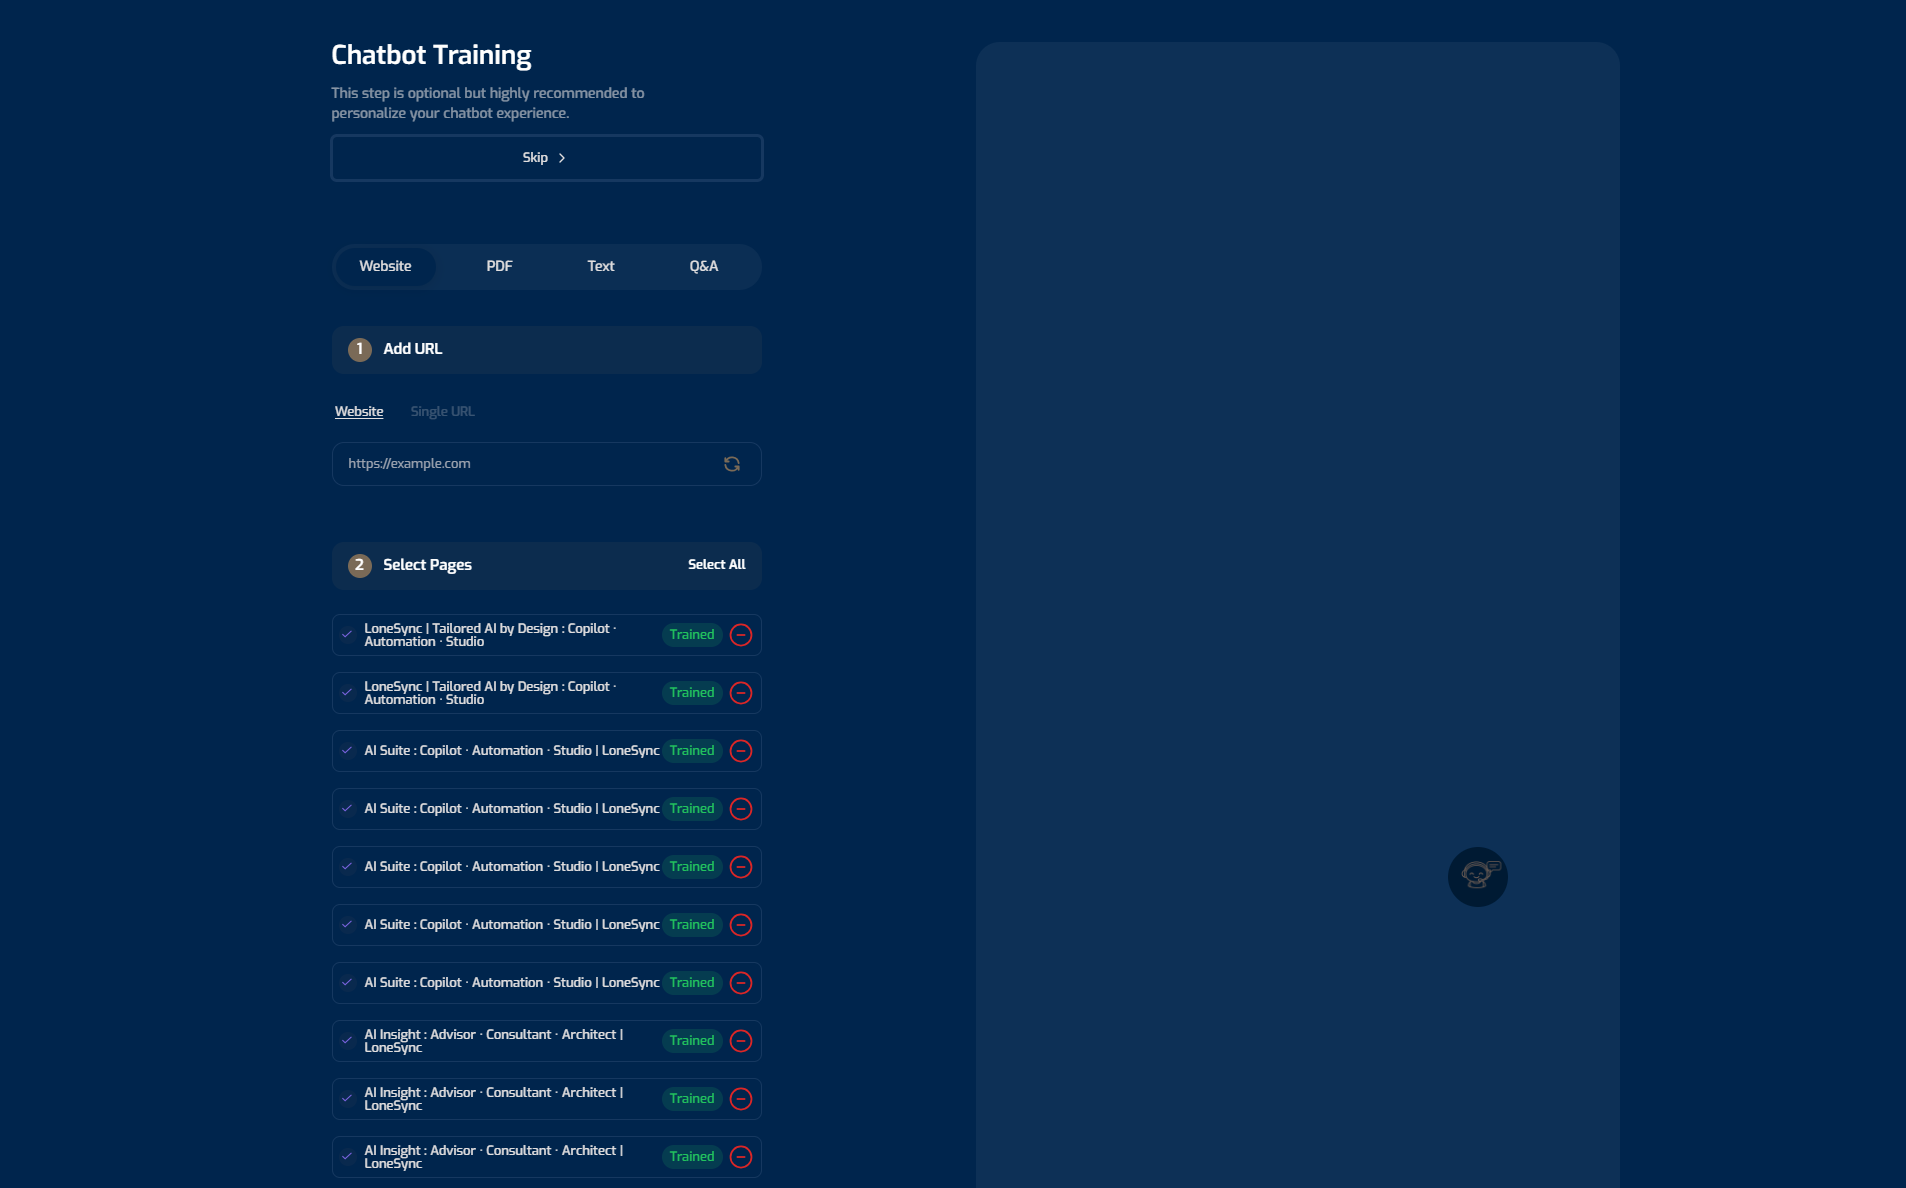Remove the first AI Insight page
The image size is (1906, 1188).
741,1041
